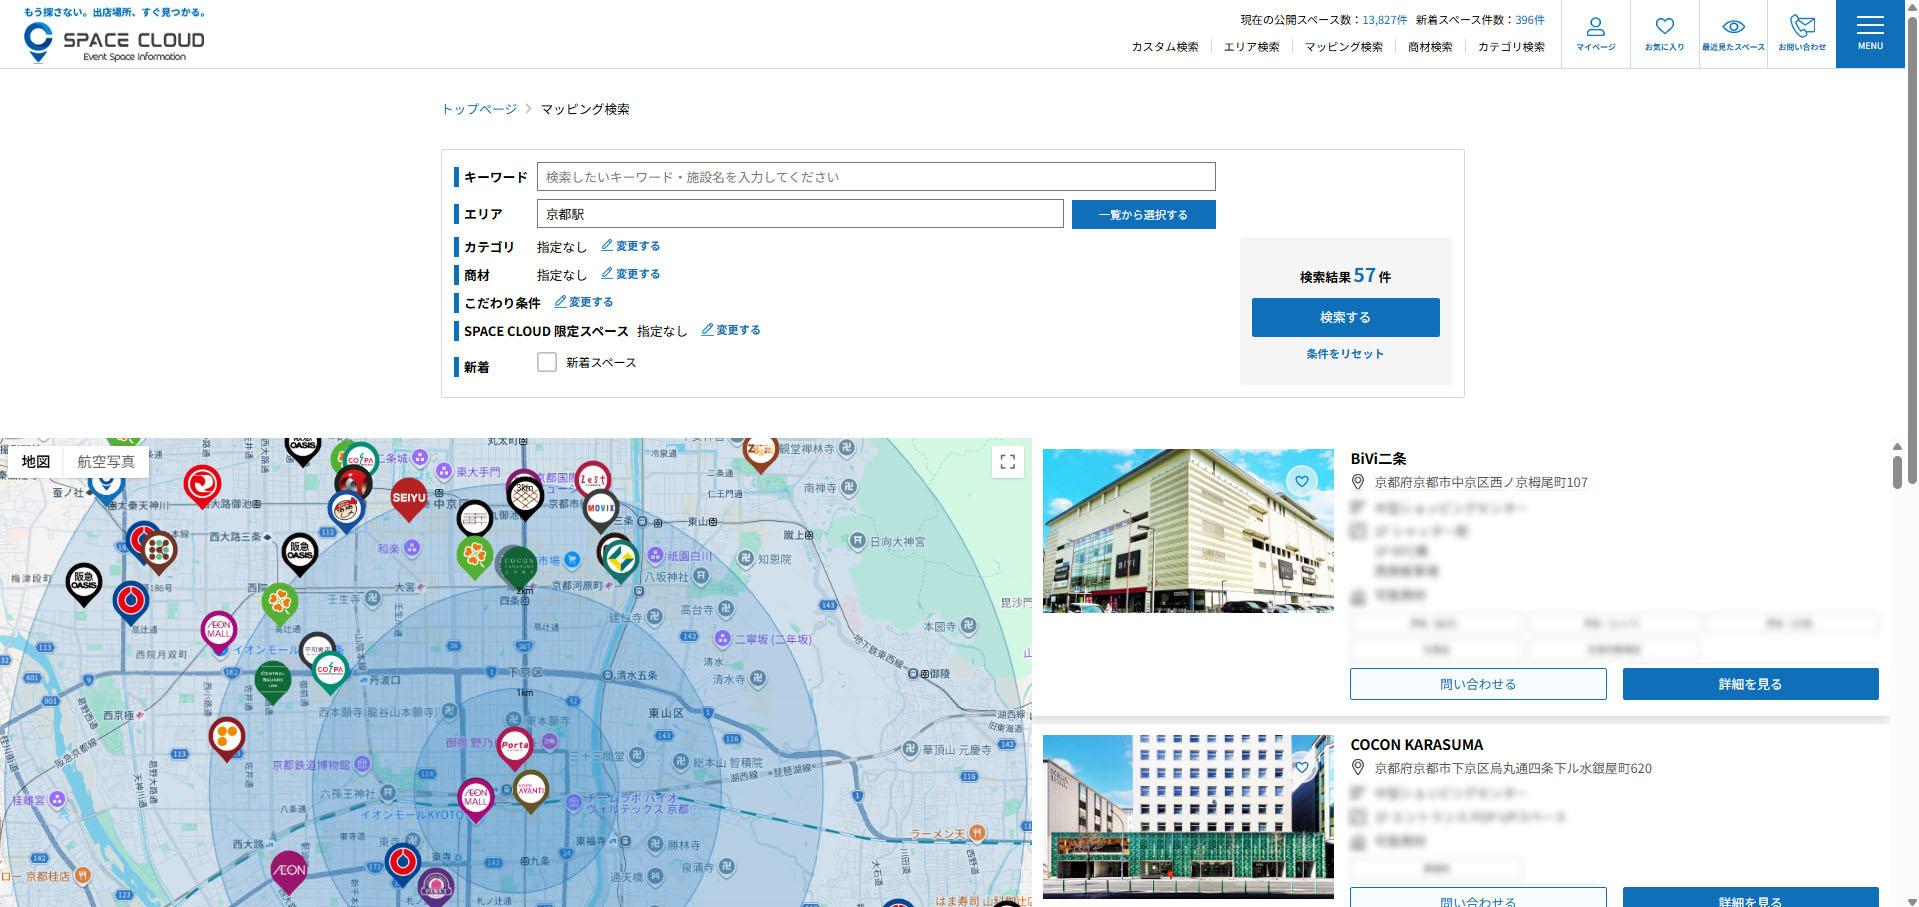1919x907 pixels.
Task: Focus the エリア field showing 京都駅
Action: point(800,214)
